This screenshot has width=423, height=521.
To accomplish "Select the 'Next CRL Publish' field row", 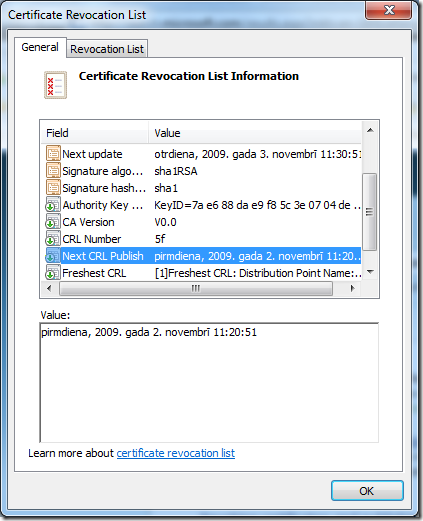I will click(x=201, y=256).
